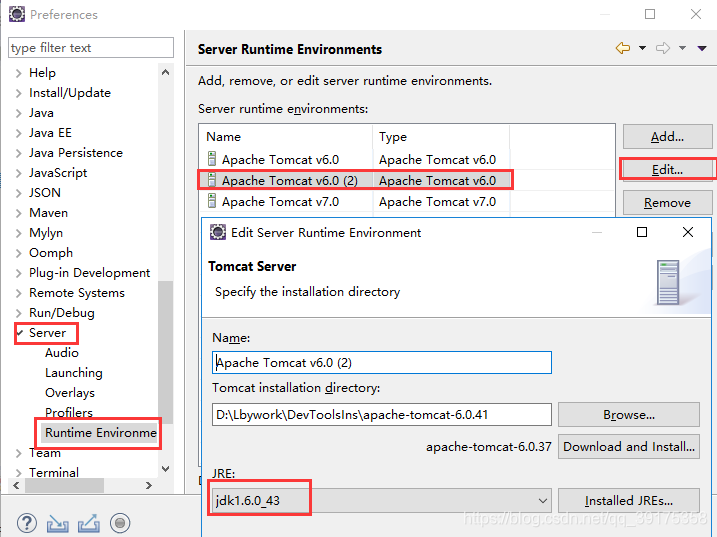The image size is (717, 537).
Task: Select Profilers under Server
Action: click(x=69, y=413)
